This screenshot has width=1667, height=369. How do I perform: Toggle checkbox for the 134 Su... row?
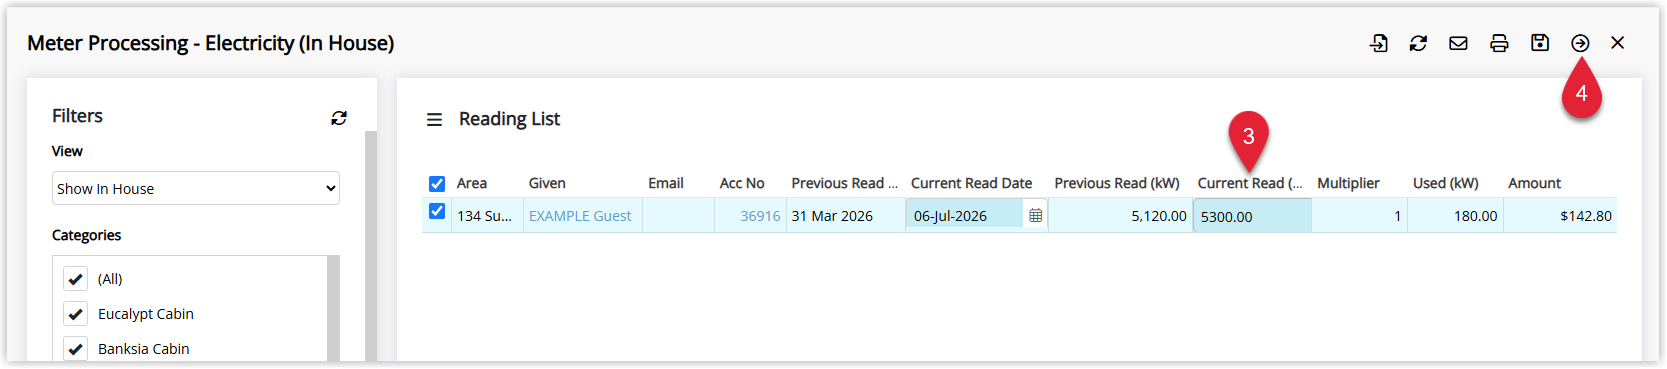click(x=437, y=211)
